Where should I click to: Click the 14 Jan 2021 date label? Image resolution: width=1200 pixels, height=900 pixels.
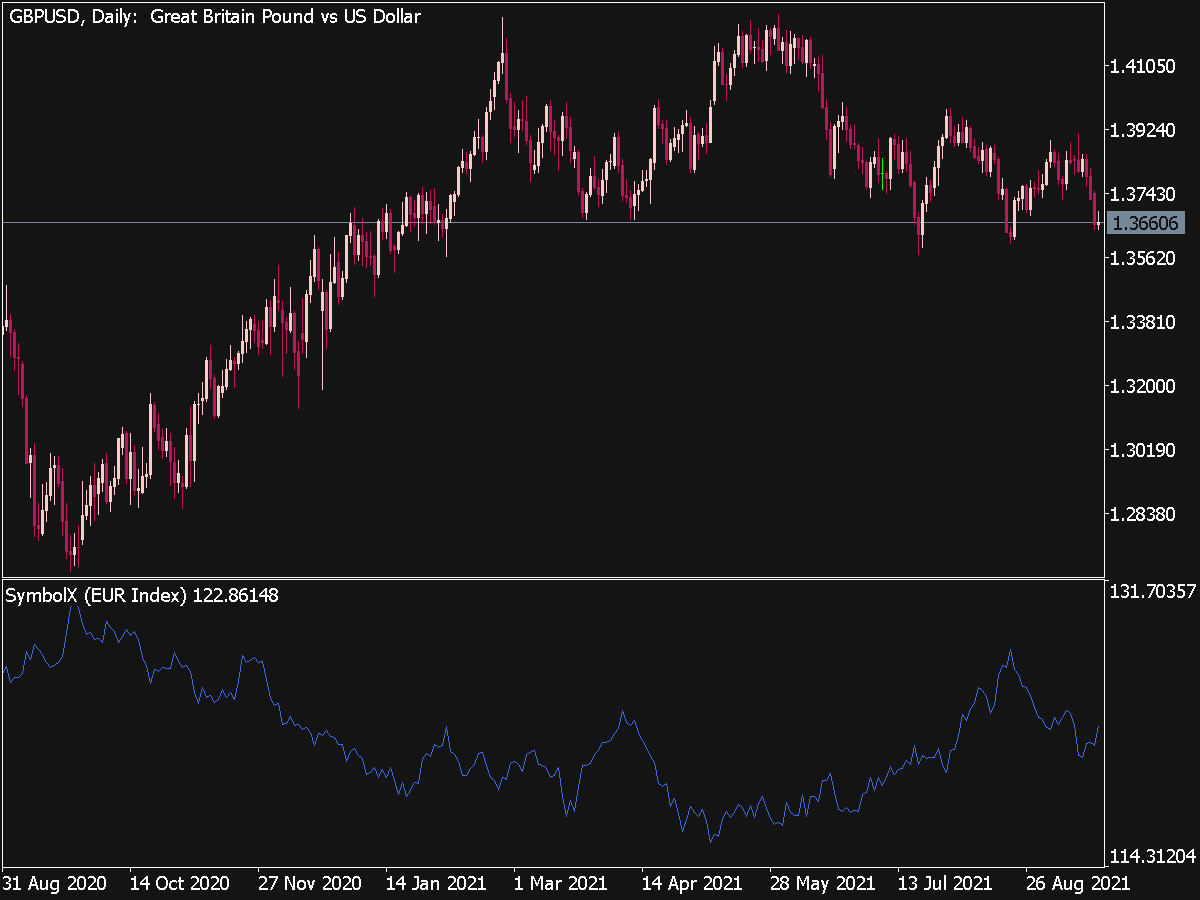(437, 883)
